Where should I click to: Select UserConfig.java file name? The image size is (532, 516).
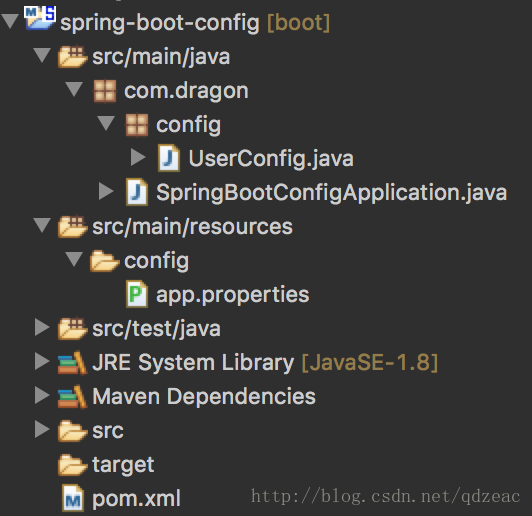(271, 159)
